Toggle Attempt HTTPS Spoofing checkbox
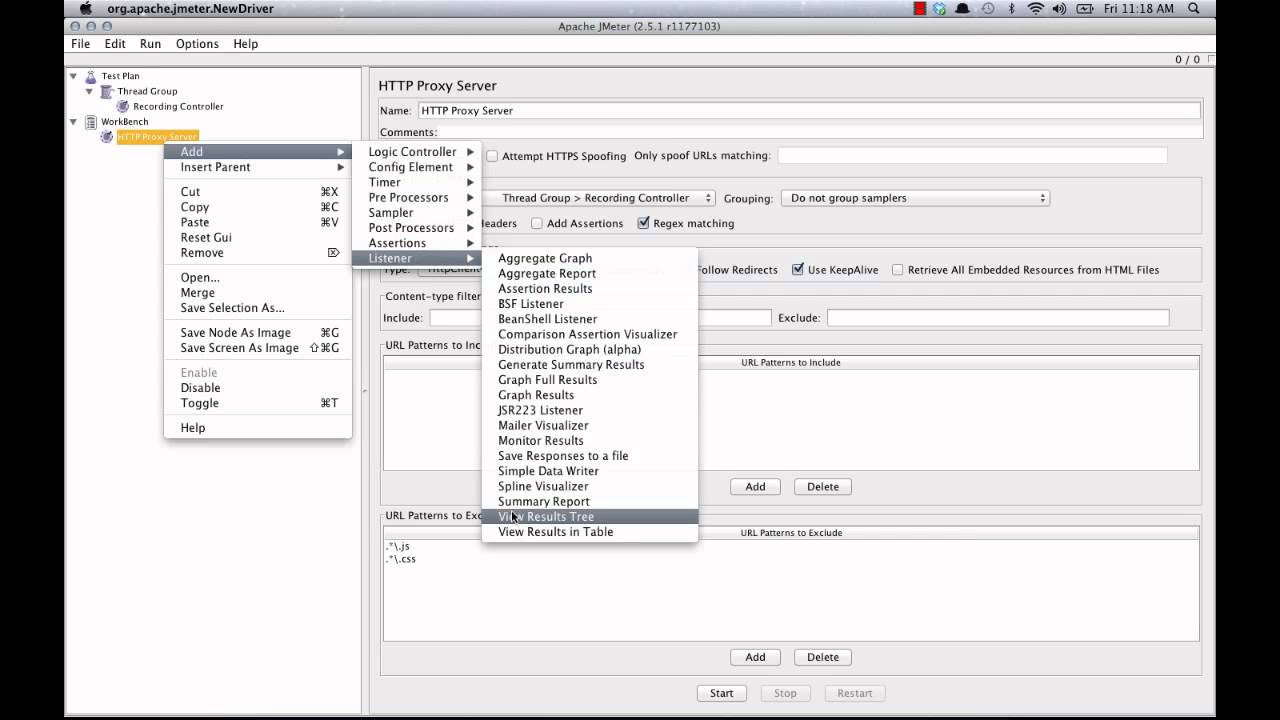The image size is (1280, 720). pos(492,156)
